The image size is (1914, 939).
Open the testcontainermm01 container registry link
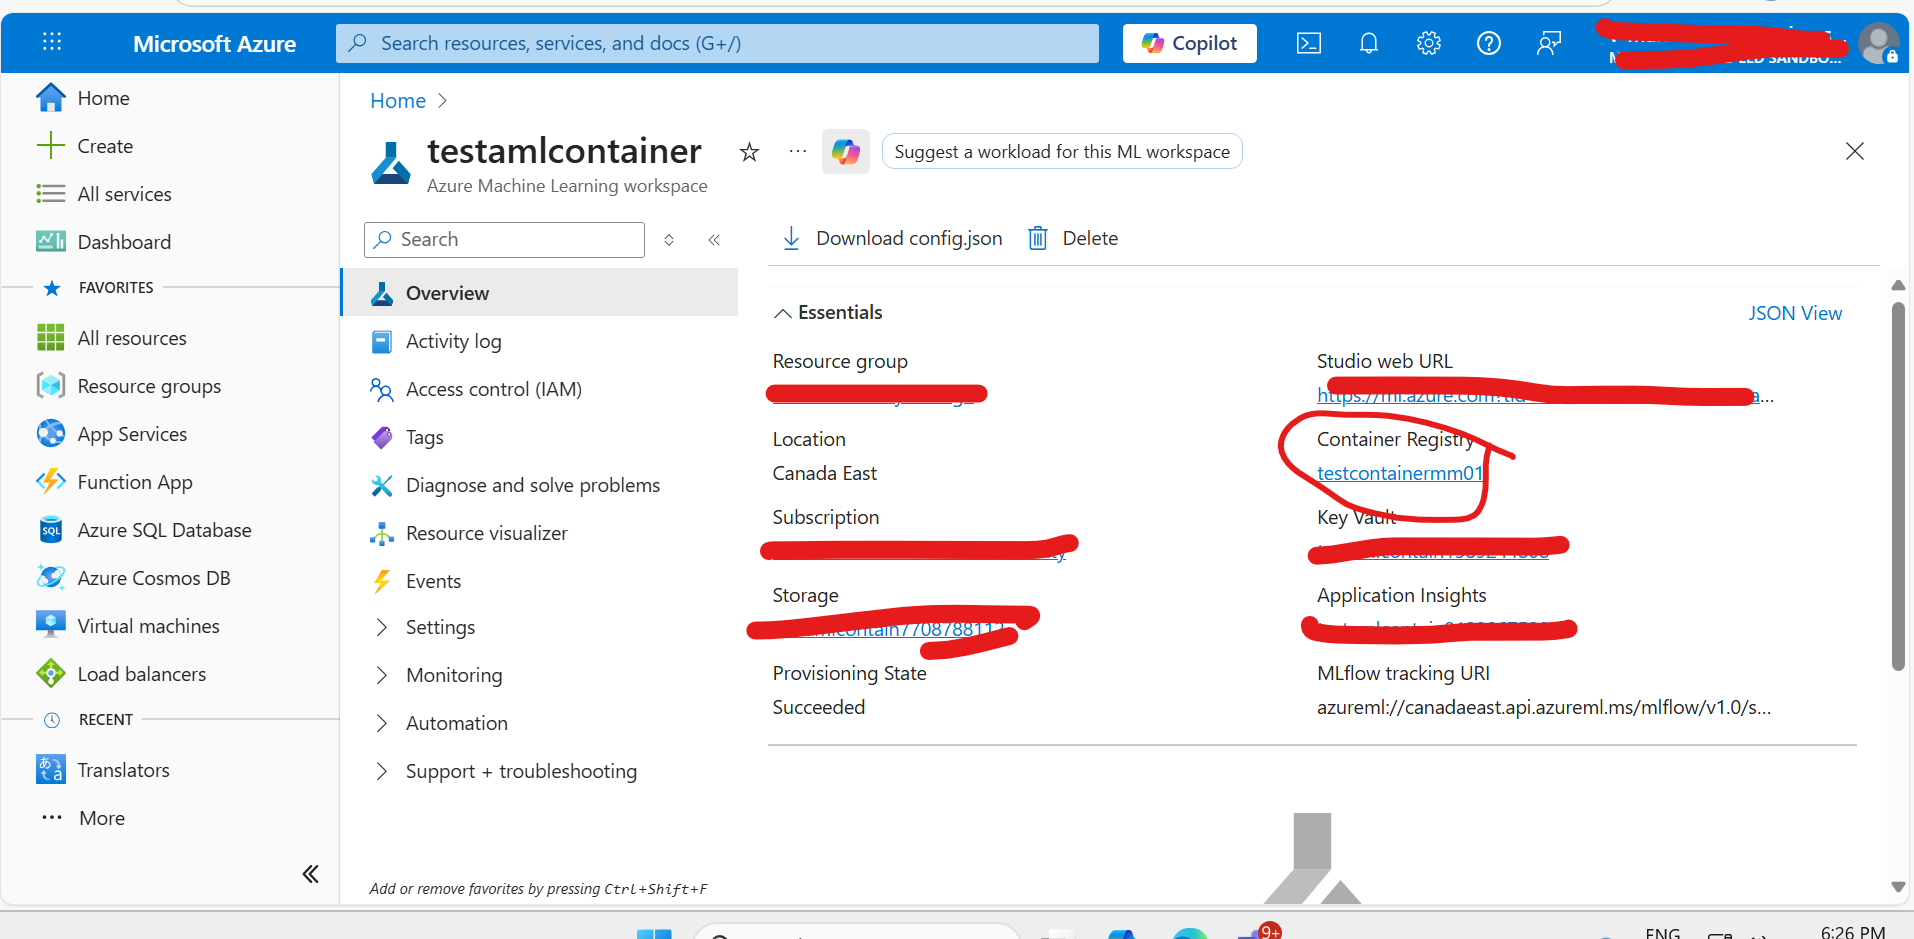1399,473
